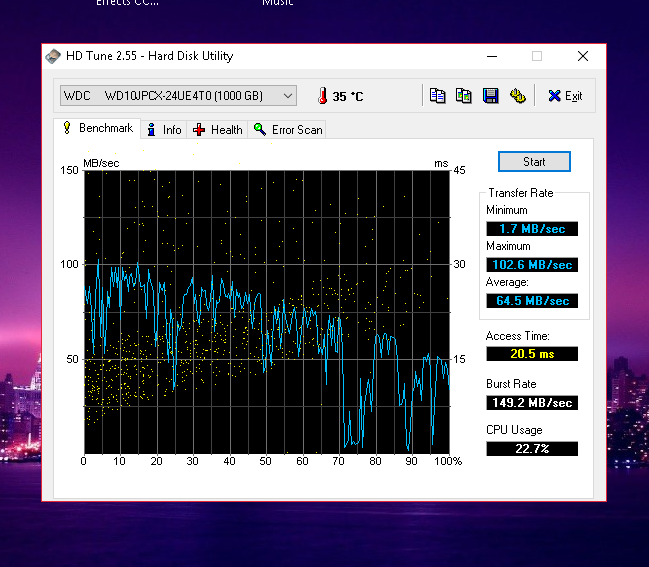Open the Error Scan tab

tap(288, 130)
